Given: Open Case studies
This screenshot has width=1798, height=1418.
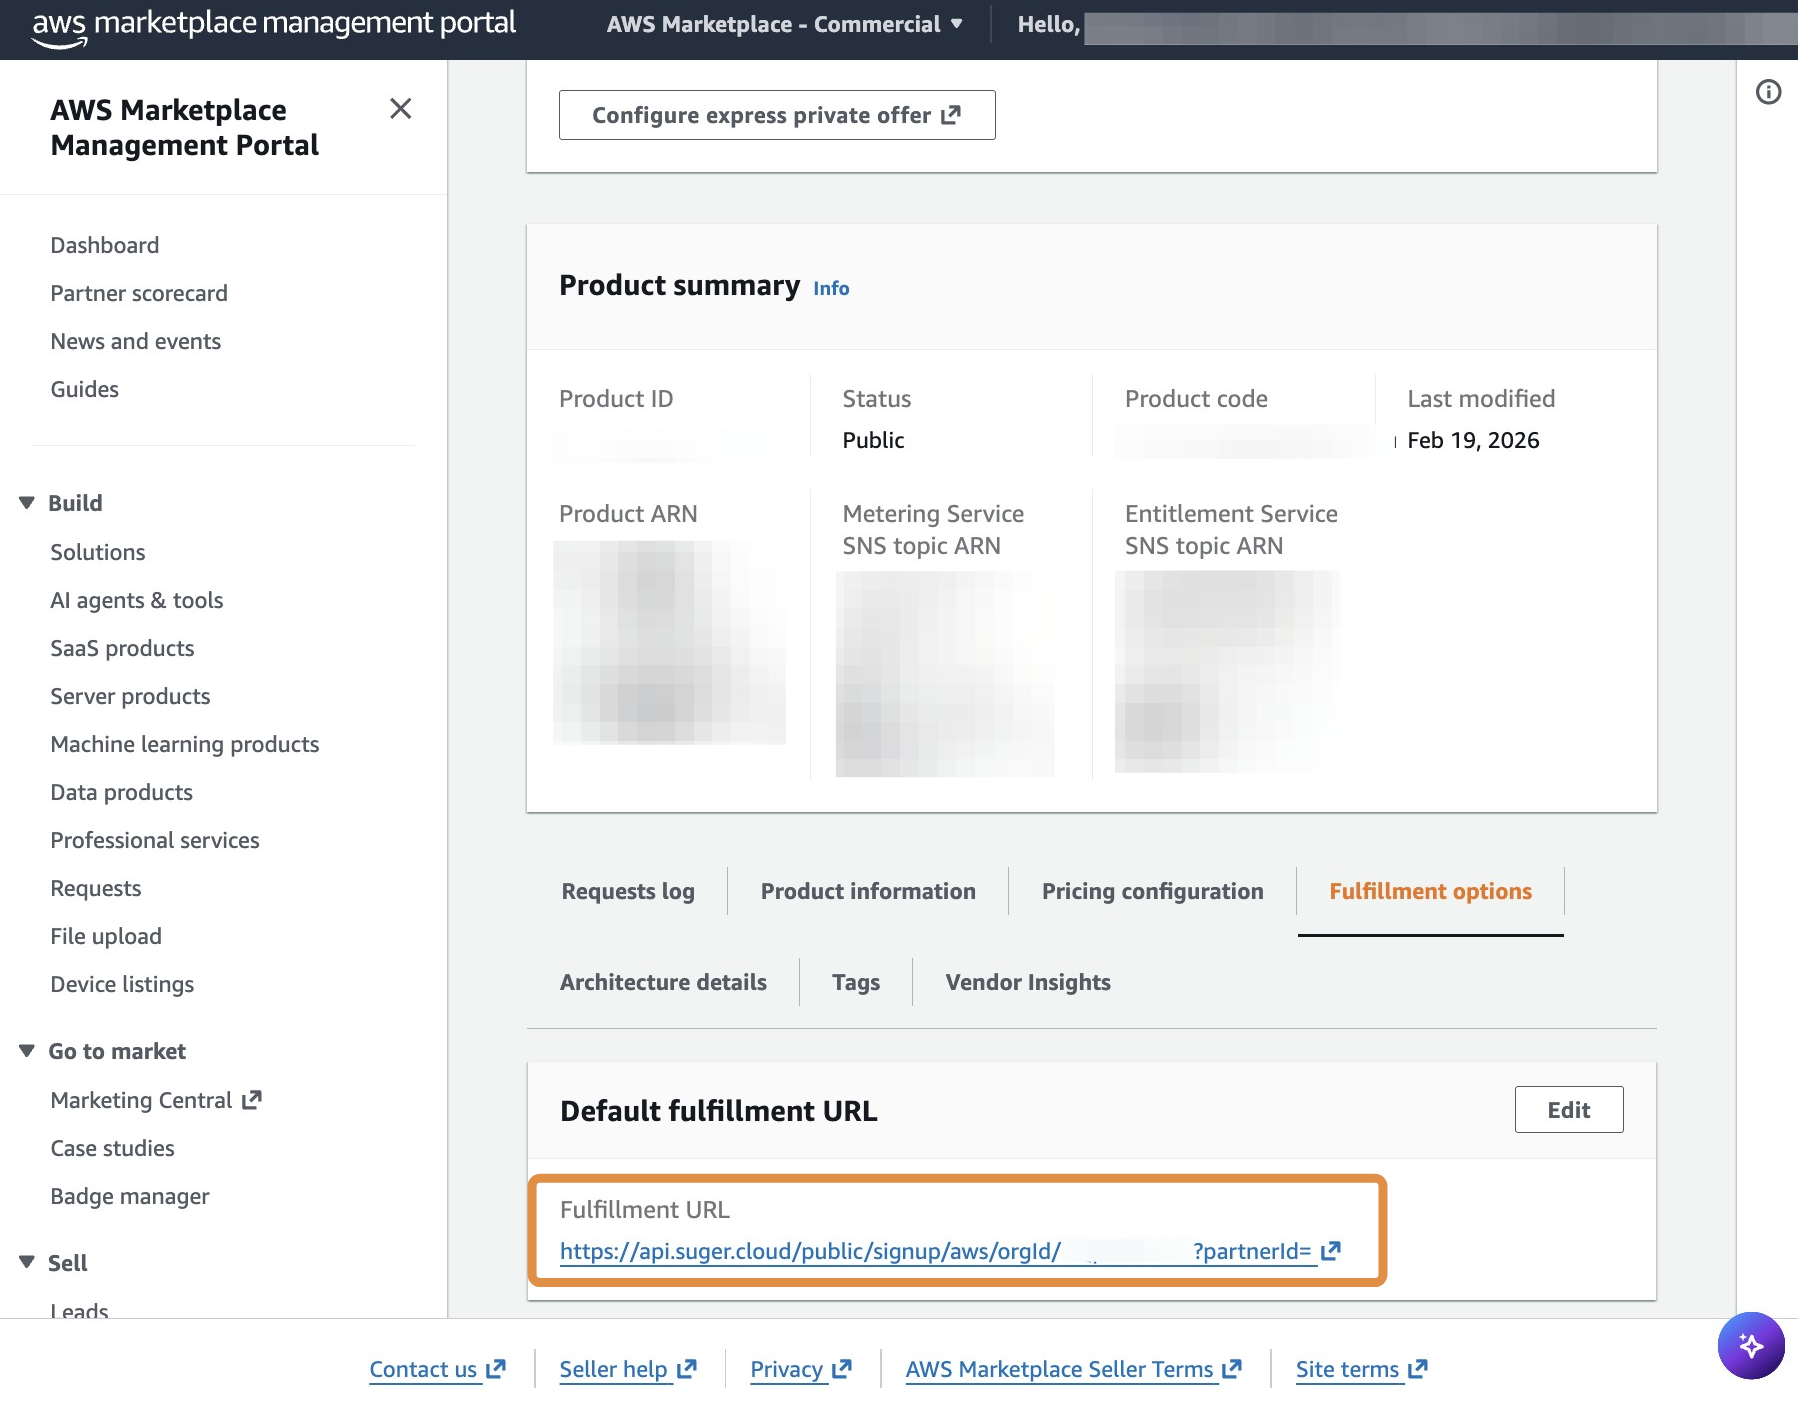Looking at the screenshot, I should tap(113, 1148).
